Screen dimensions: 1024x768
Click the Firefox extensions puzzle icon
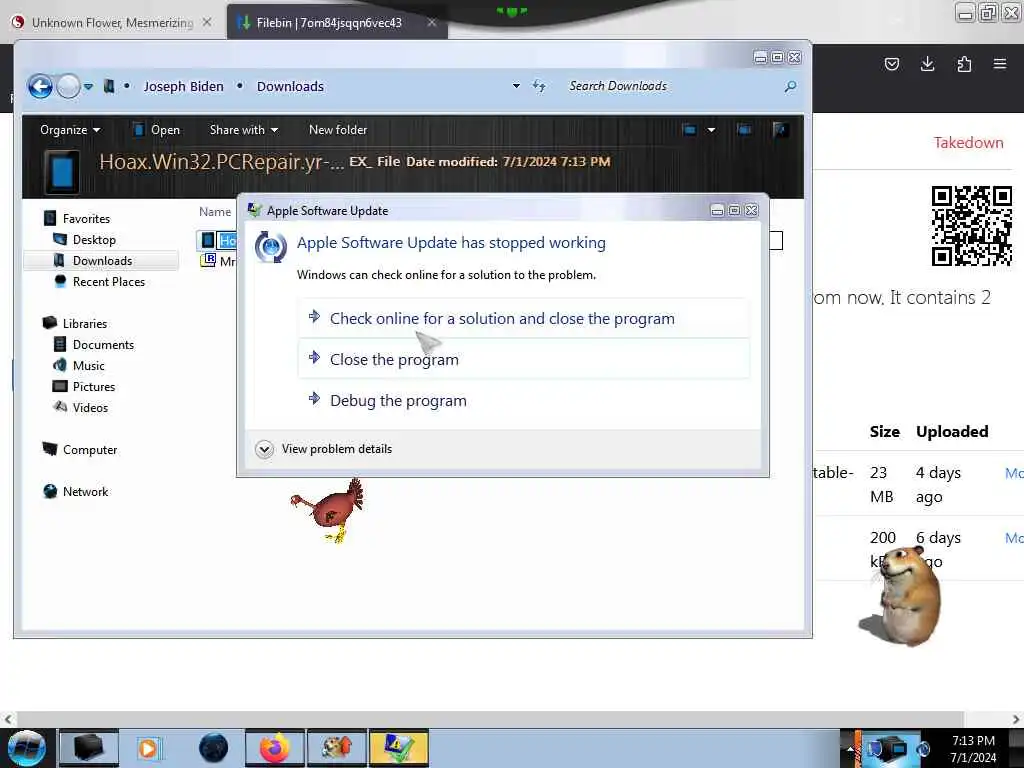pos(964,63)
